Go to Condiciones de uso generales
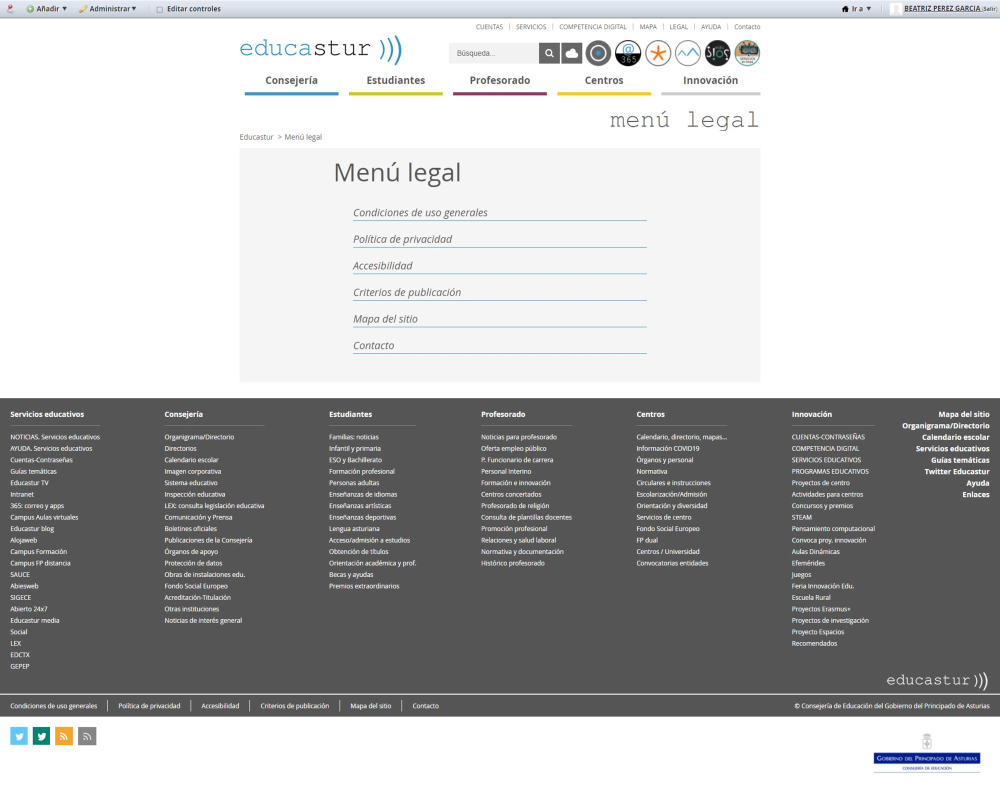Viewport: 1000px width, 789px height. pos(420,213)
